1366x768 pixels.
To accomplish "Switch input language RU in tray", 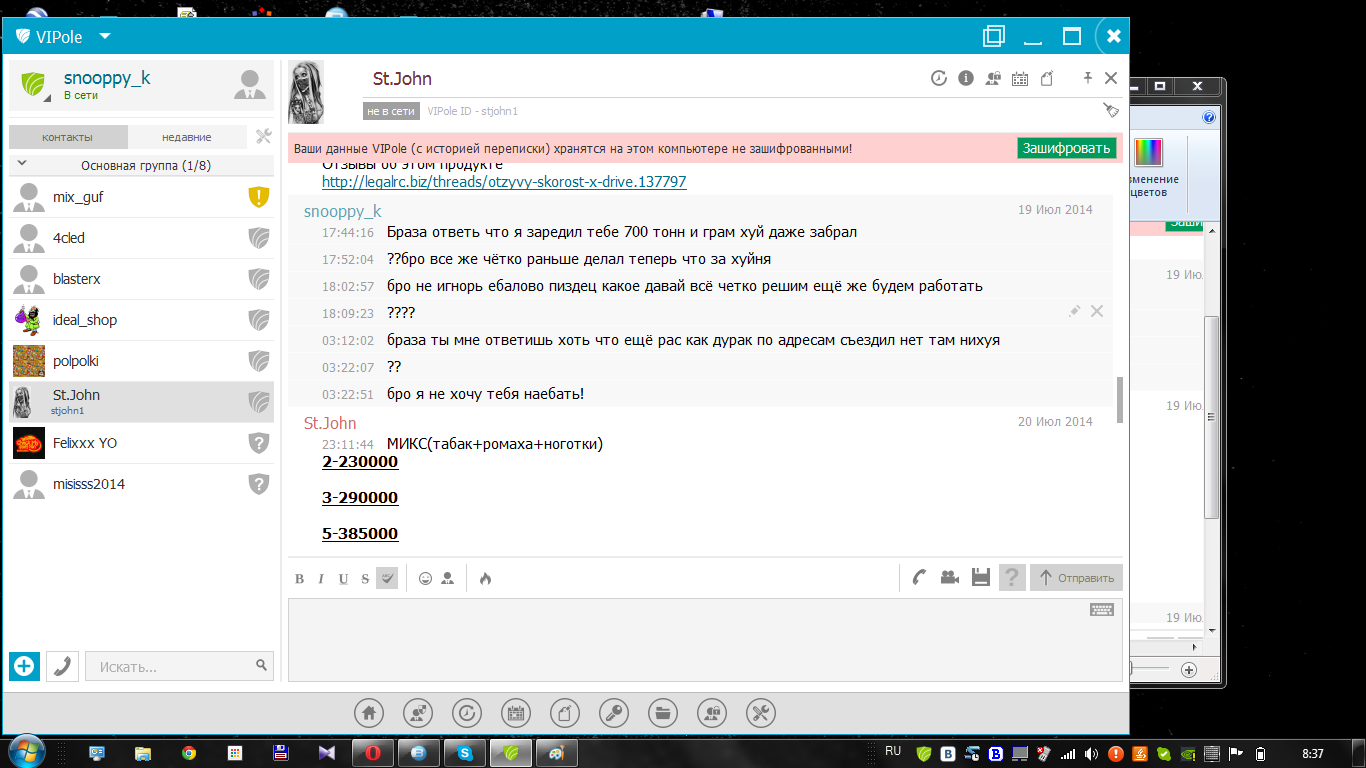I will 893,751.
